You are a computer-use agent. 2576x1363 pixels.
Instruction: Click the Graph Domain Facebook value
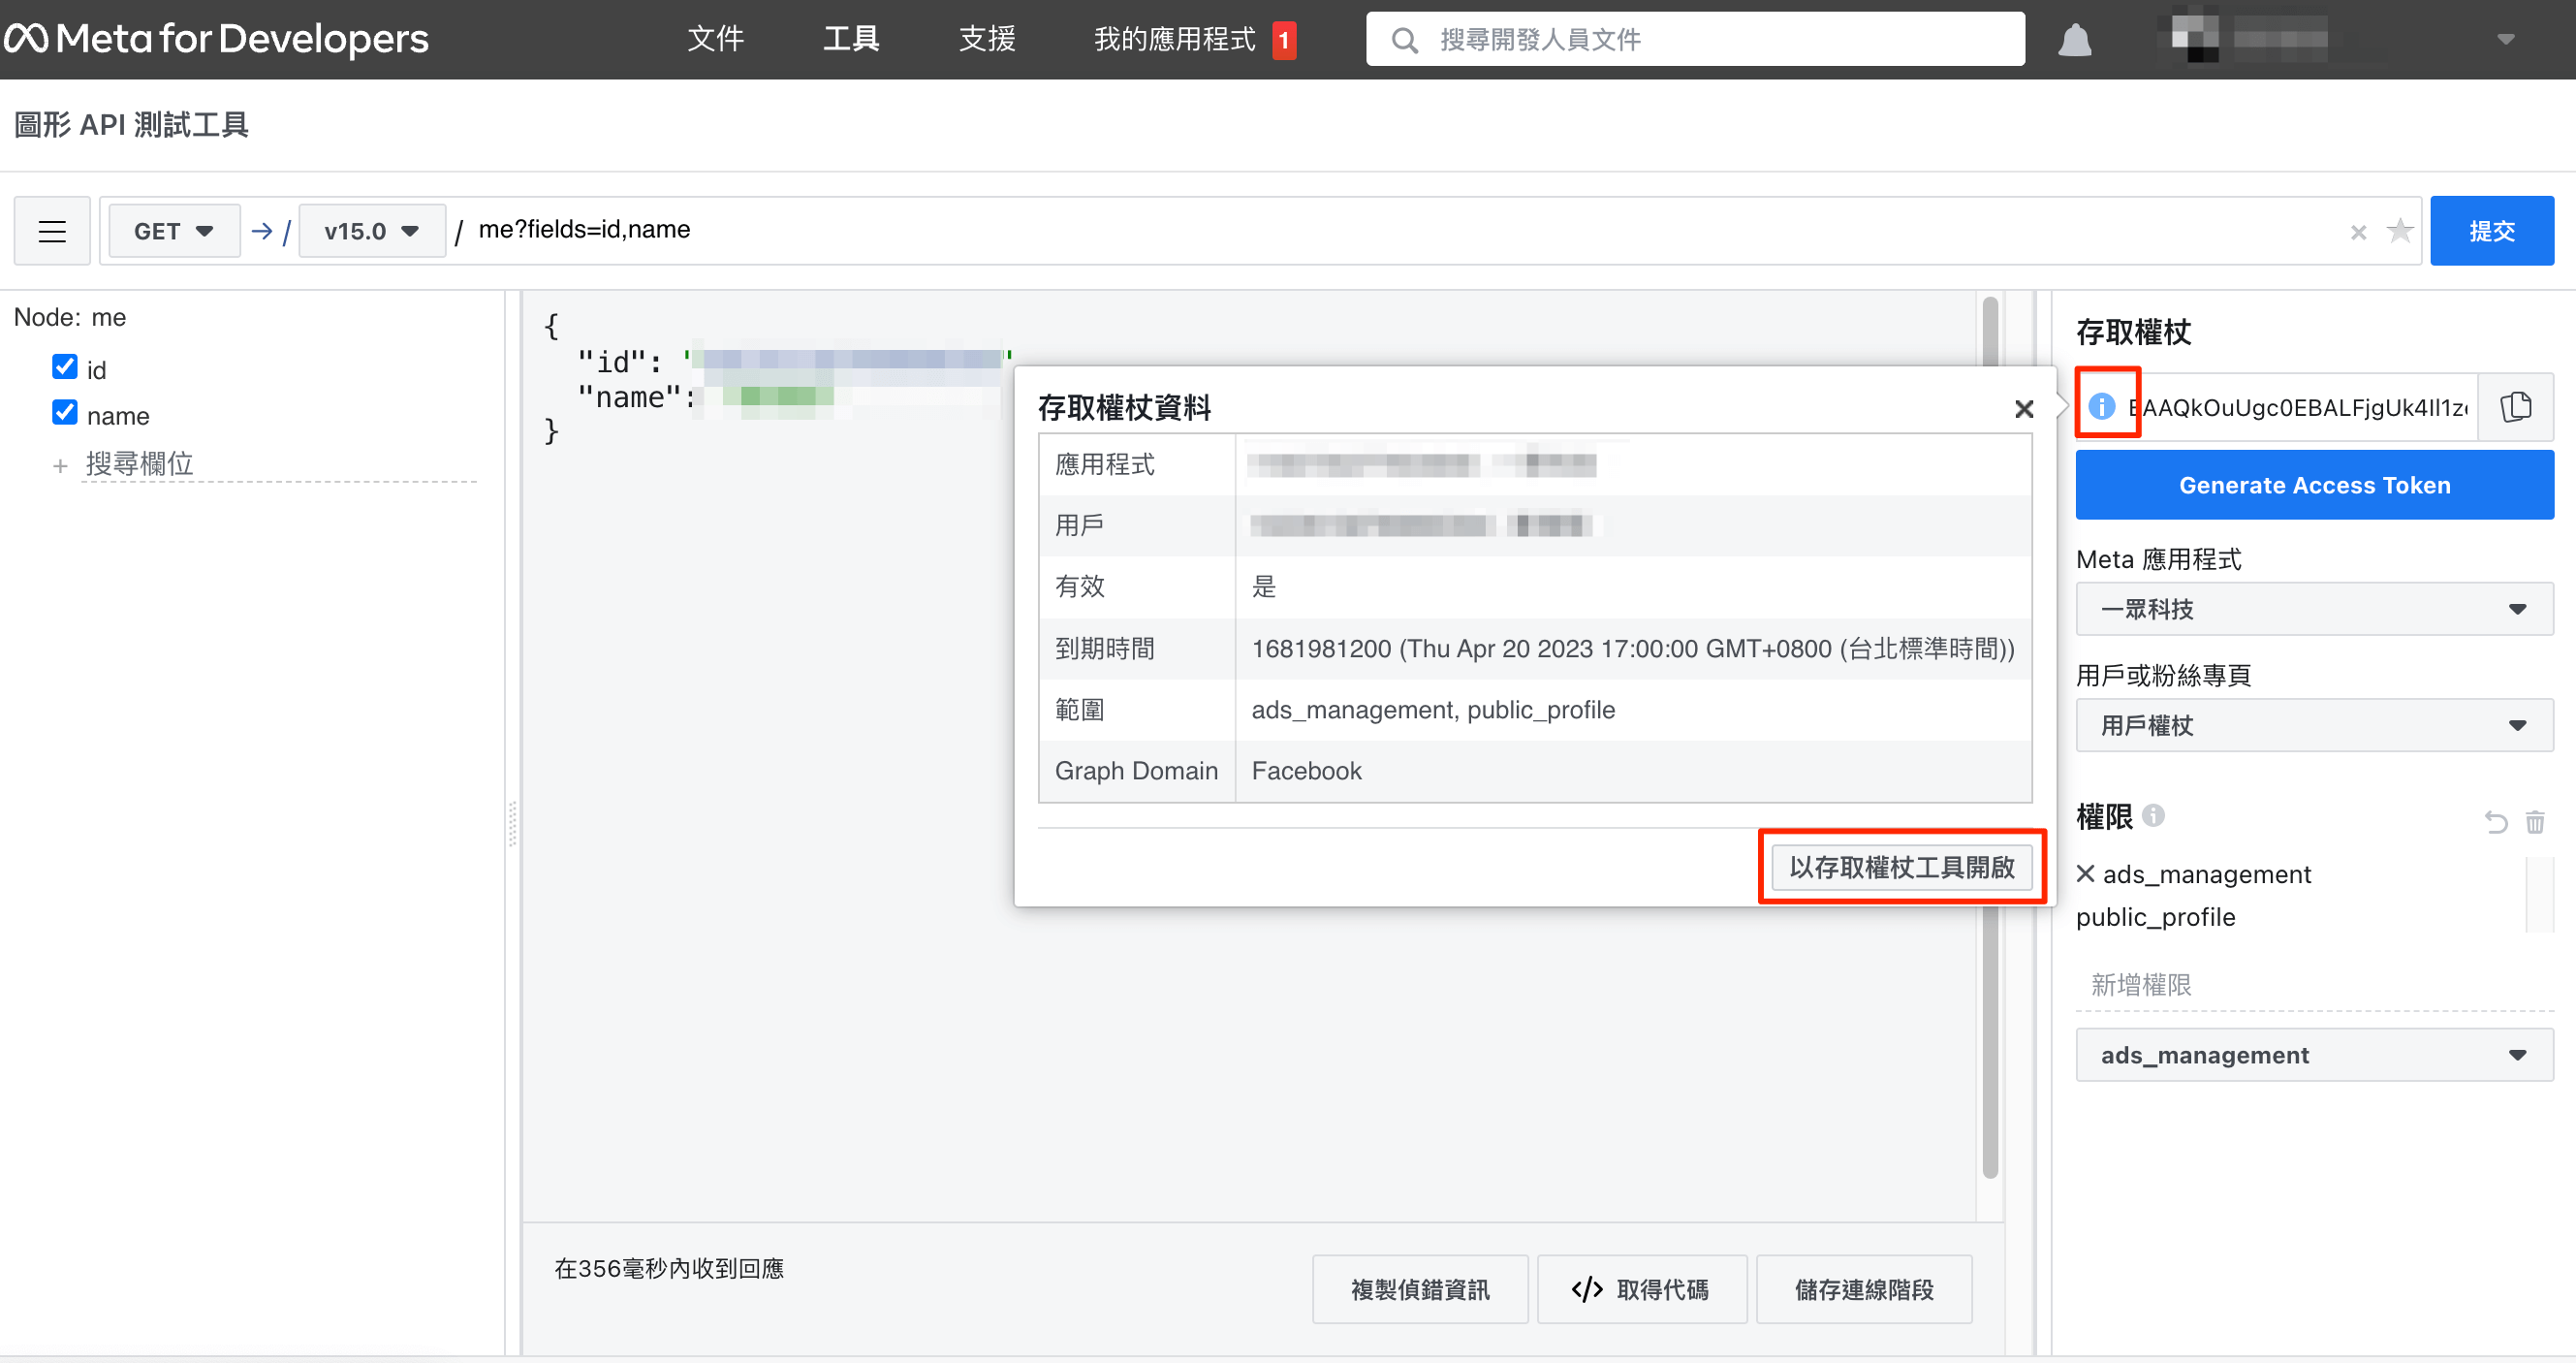[x=1306, y=771]
